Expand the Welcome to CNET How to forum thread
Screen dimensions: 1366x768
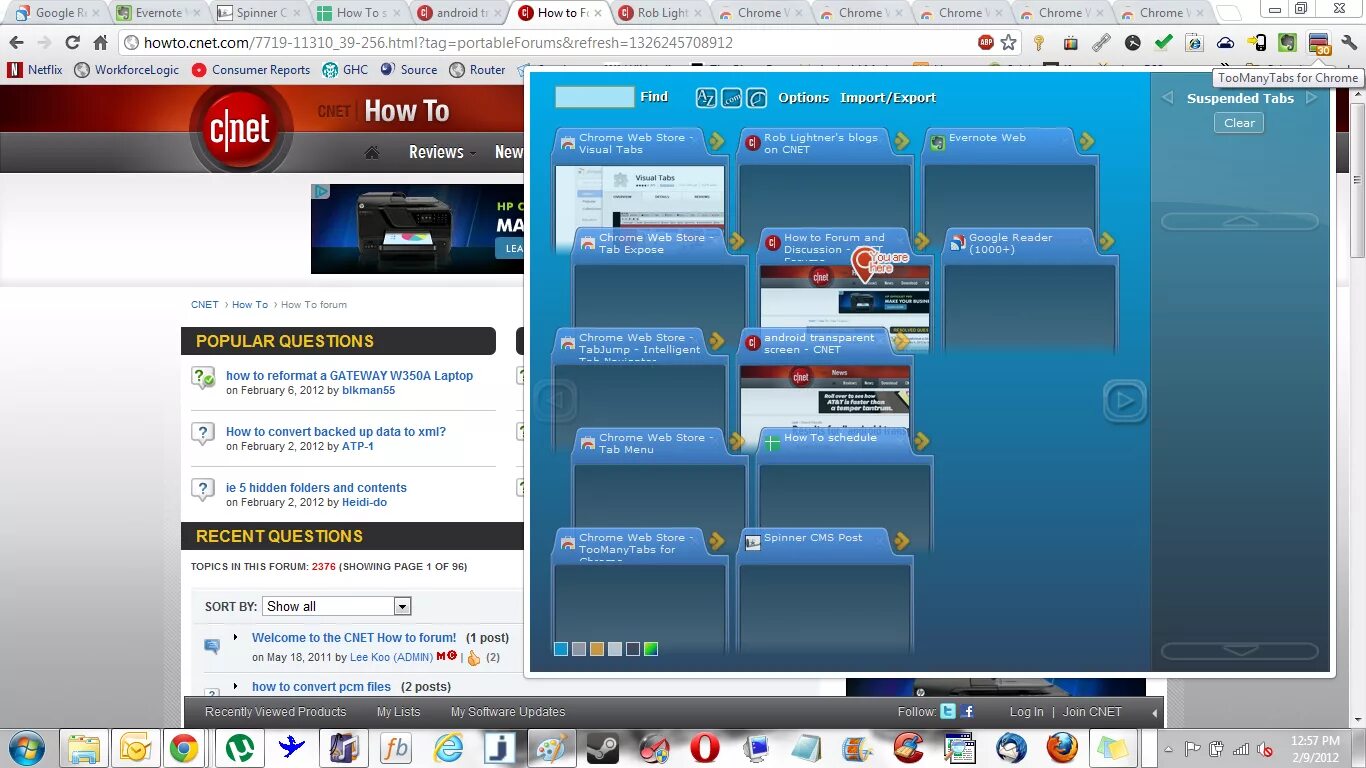pyautogui.click(x=236, y=637)
